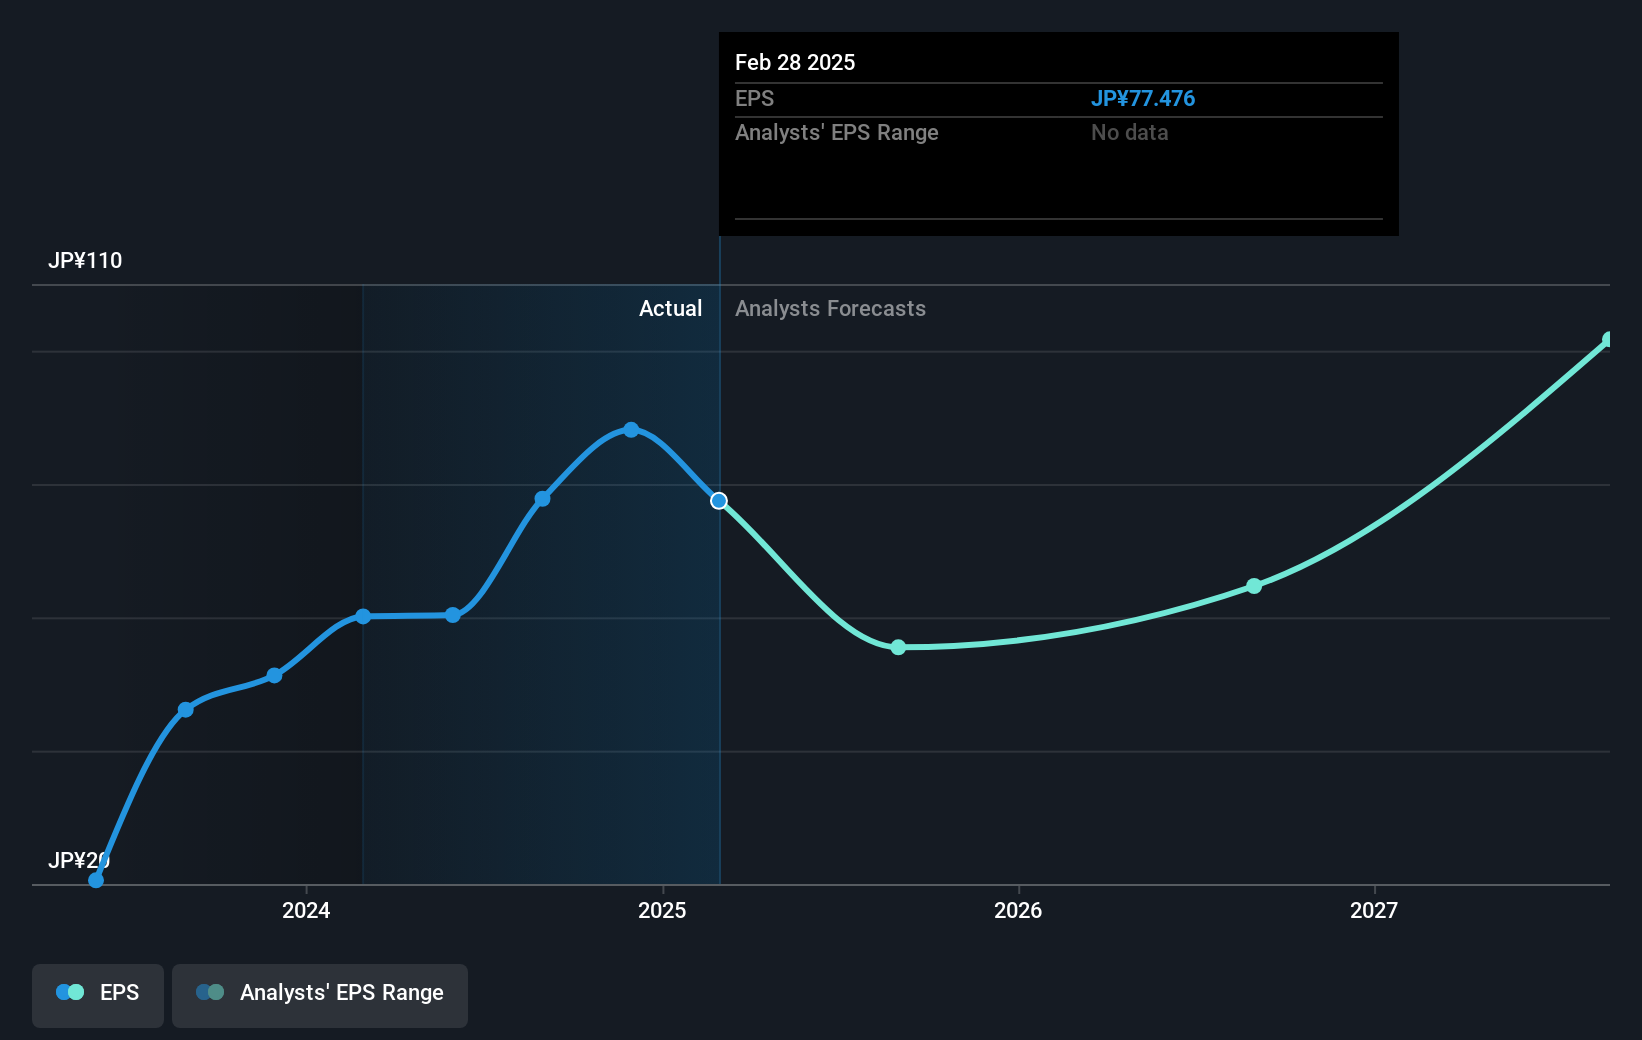Click the Feb 28 2025 tooltip date
The image size is (1642, 1040).
[x=795, y=63]
